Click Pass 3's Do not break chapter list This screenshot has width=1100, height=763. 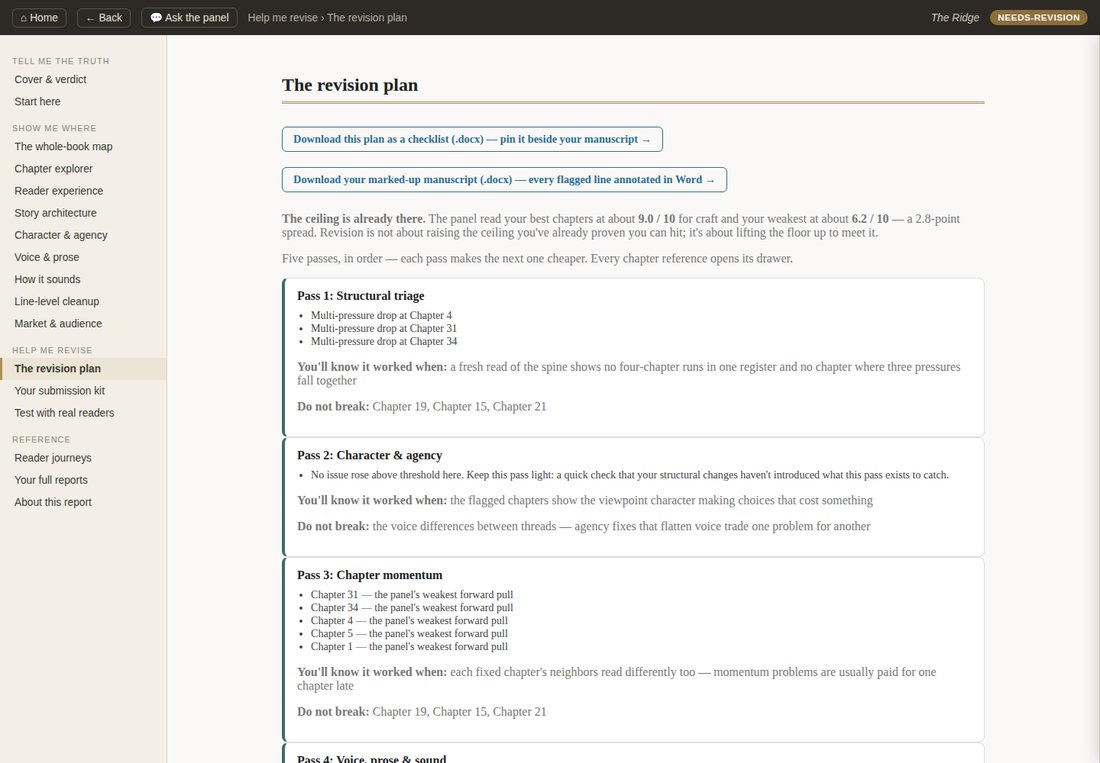point(459,712)
